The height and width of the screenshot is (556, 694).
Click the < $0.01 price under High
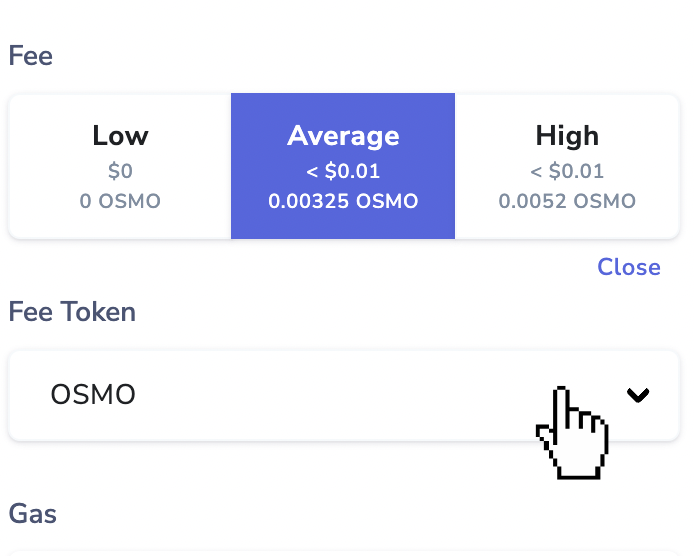click(567, 171)
